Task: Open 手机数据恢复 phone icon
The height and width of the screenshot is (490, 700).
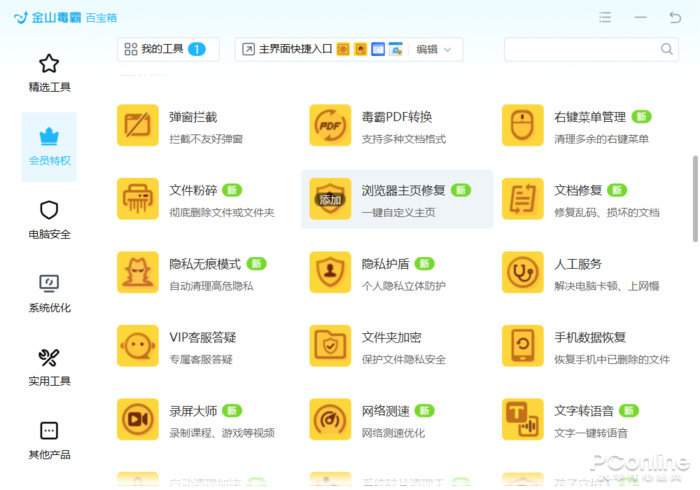Action: tap(522, 346)
